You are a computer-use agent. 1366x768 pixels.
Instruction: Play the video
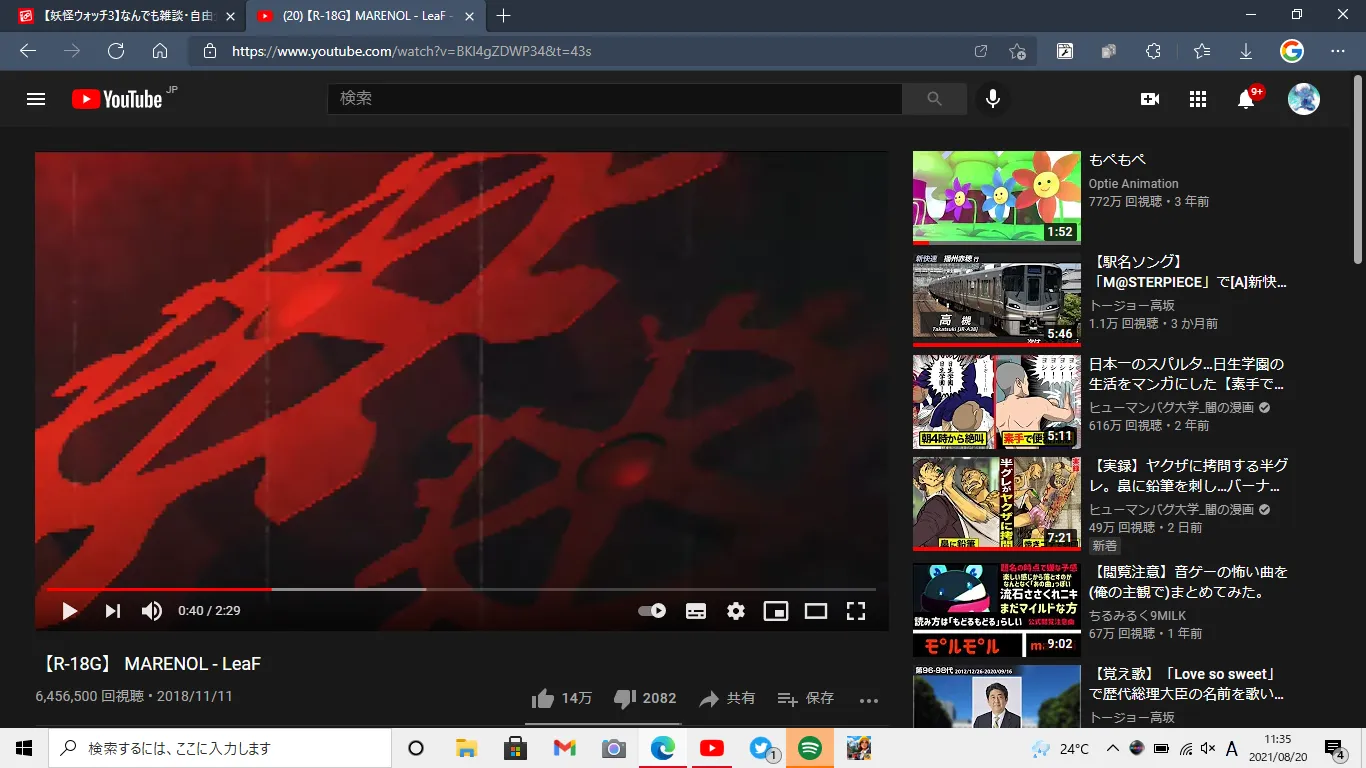(69, 611)
